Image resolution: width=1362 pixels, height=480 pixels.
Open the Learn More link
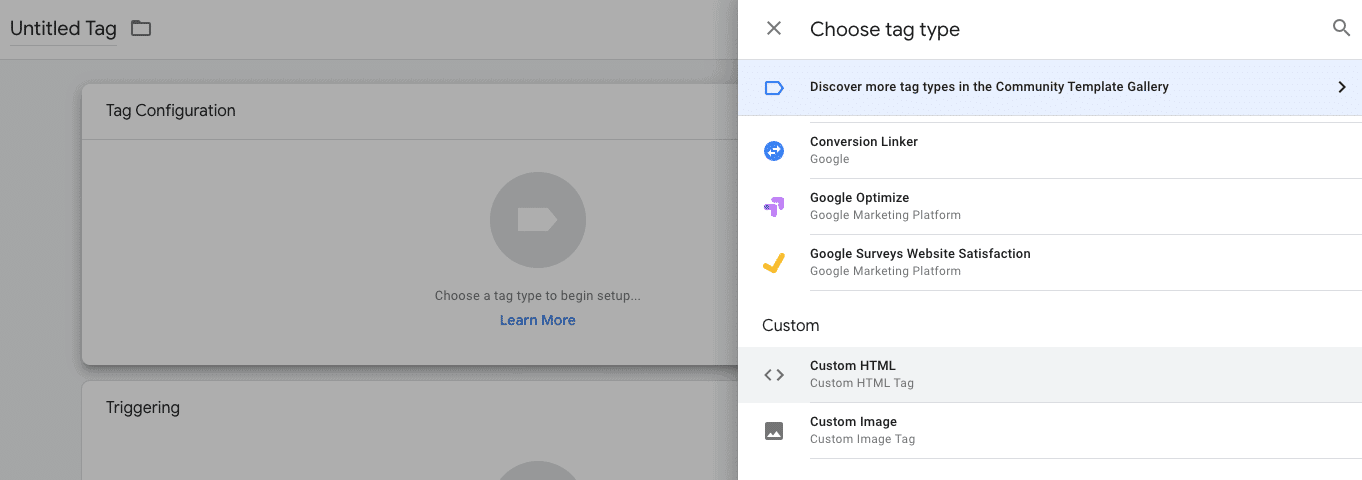538,320
